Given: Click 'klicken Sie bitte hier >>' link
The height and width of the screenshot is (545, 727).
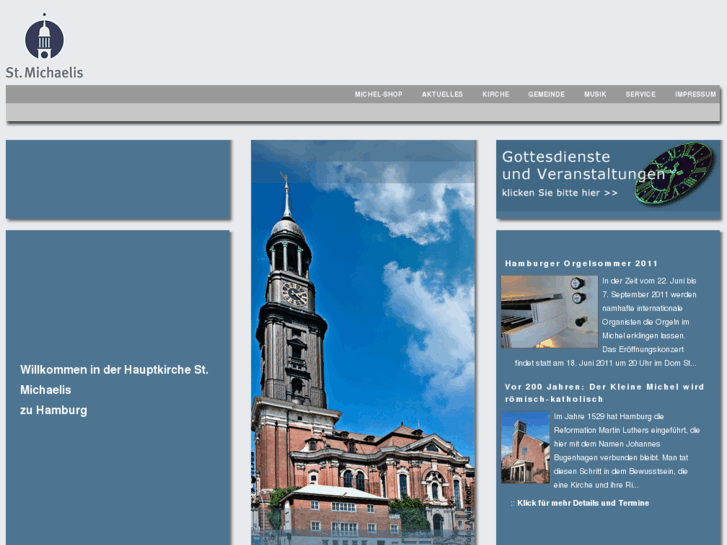Looking at the screenshot, I should (x=559, y=192).
